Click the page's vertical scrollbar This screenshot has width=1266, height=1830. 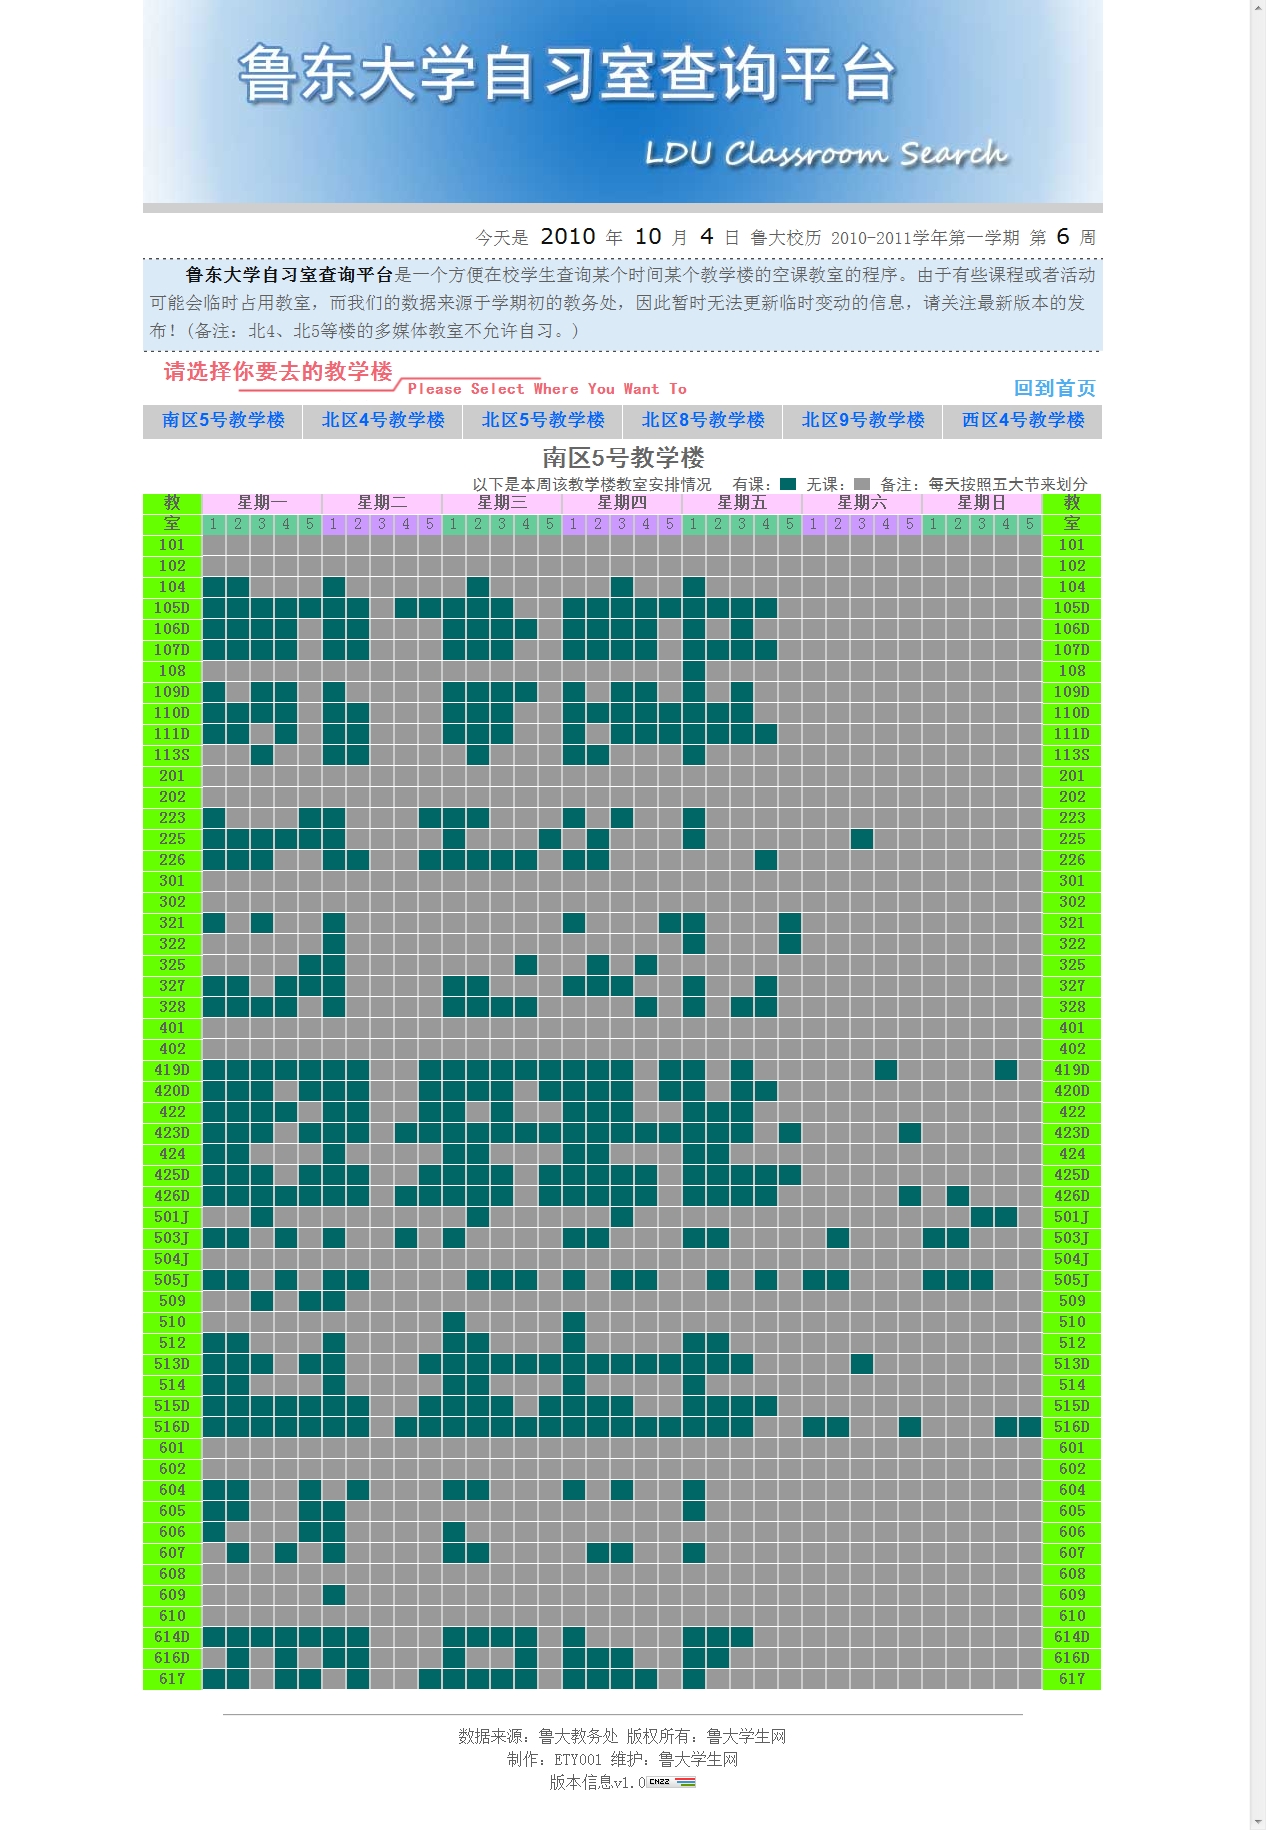(x=1258, y=915)
